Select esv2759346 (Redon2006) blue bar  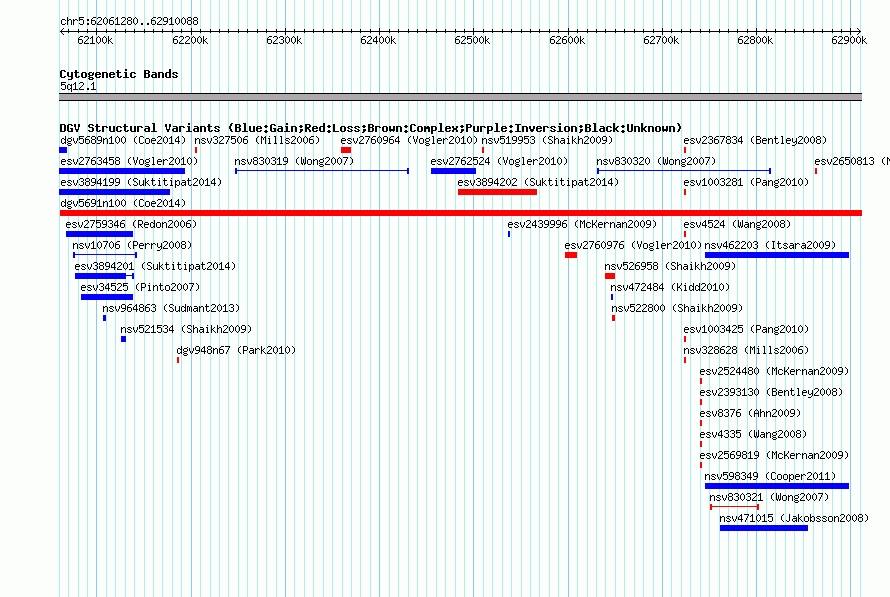(99, 234)
